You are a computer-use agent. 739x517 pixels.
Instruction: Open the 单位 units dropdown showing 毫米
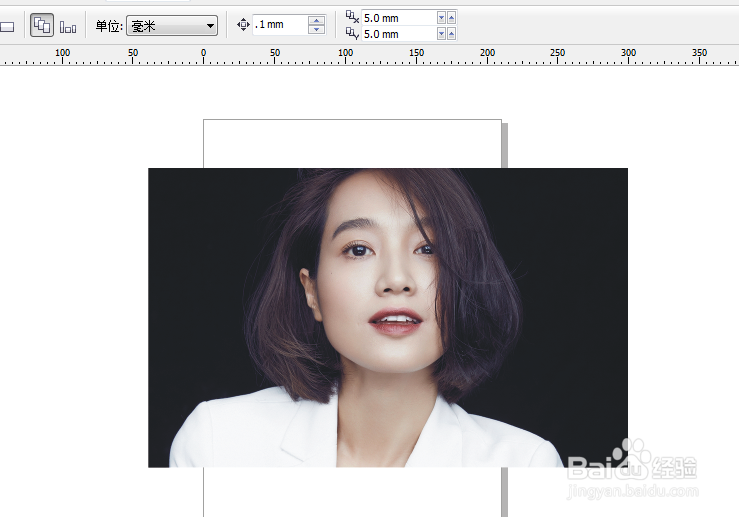tap(172, 25)
